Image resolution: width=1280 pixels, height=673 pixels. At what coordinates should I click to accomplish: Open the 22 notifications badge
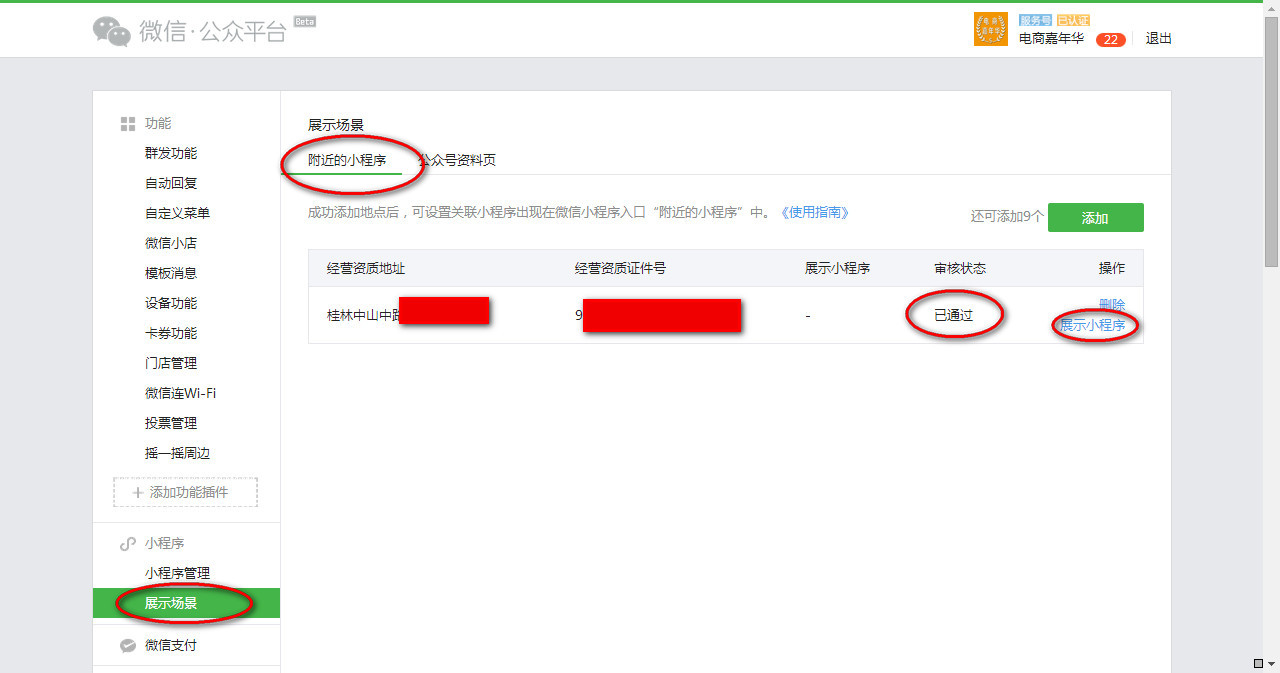click(x=1110, y=40)
